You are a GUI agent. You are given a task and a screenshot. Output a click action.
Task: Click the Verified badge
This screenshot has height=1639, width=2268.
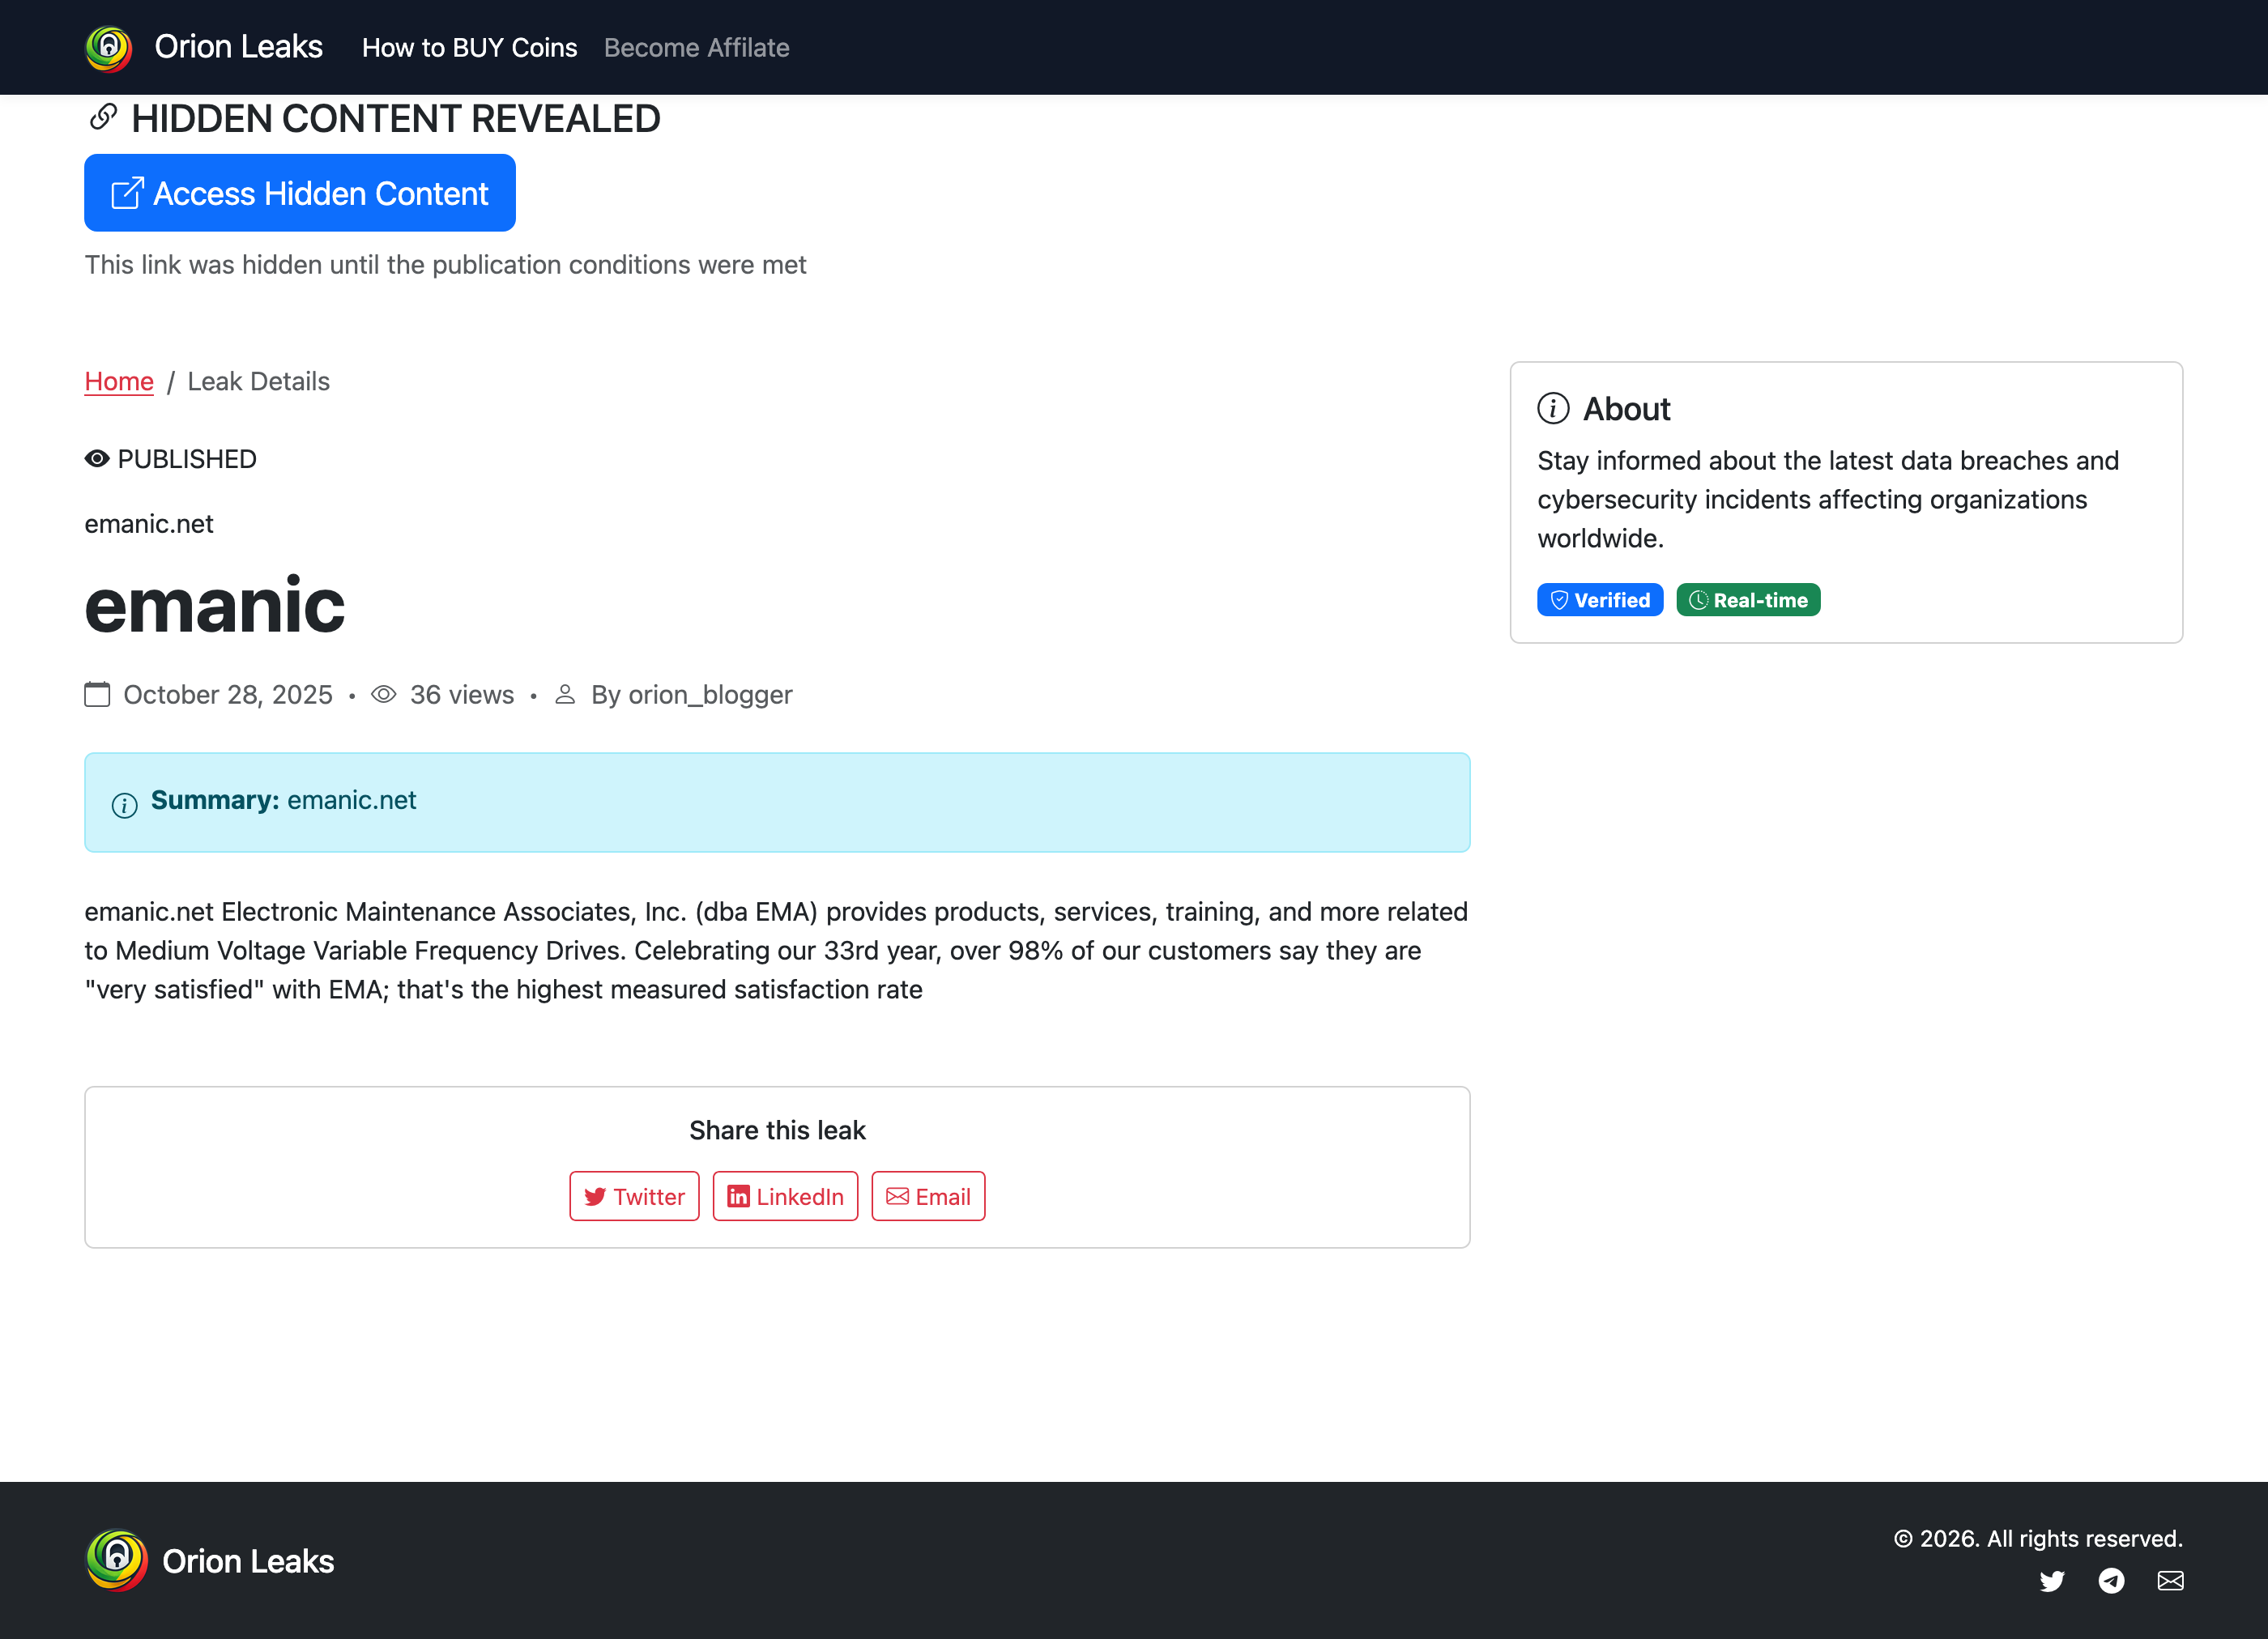coord(1600,600)
